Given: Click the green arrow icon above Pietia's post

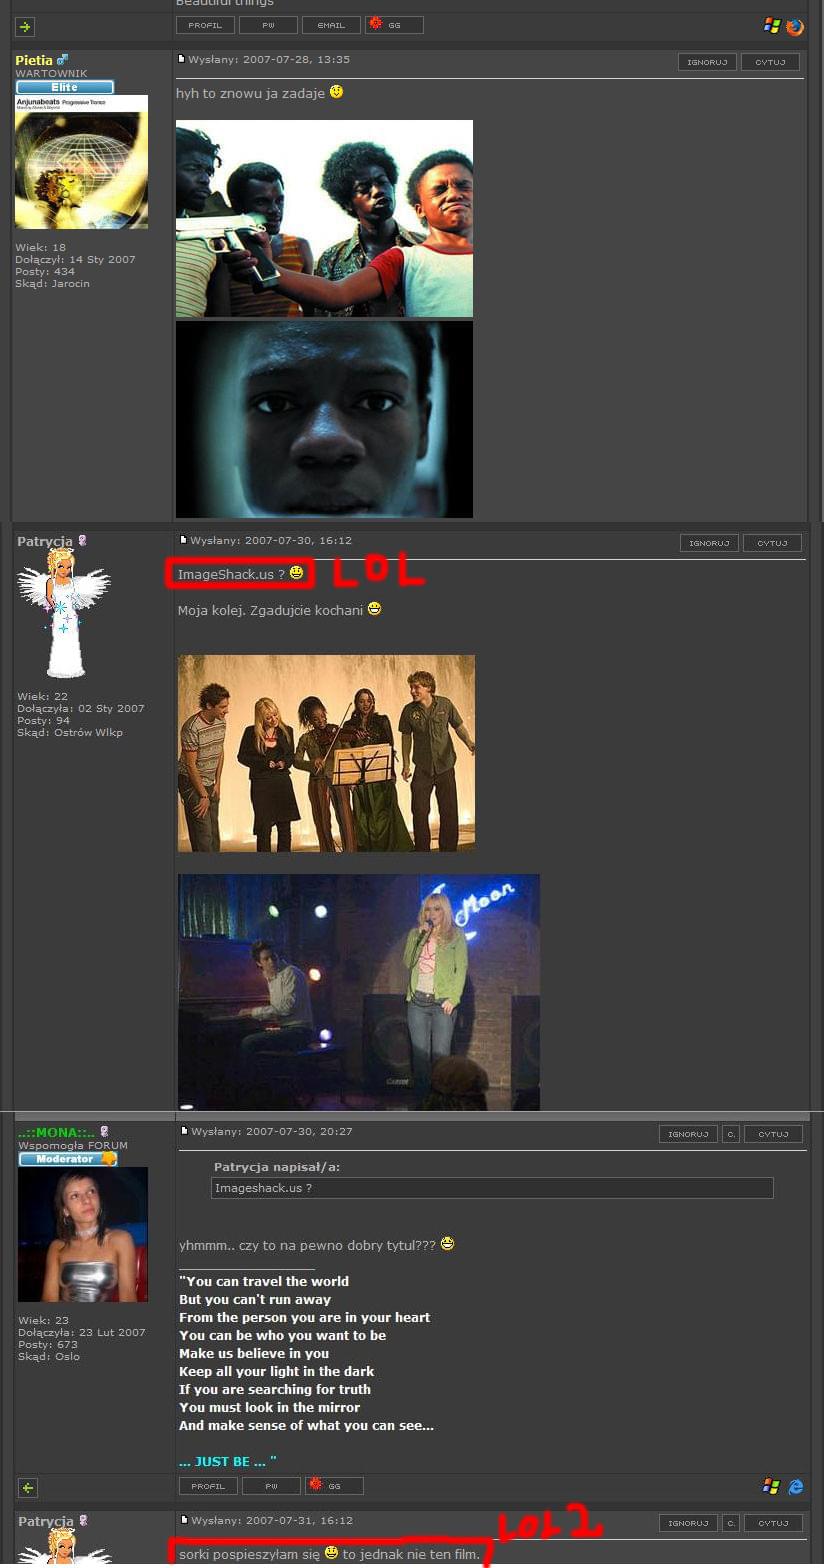Looking at the screenshot, I should (x=25, y=27).
